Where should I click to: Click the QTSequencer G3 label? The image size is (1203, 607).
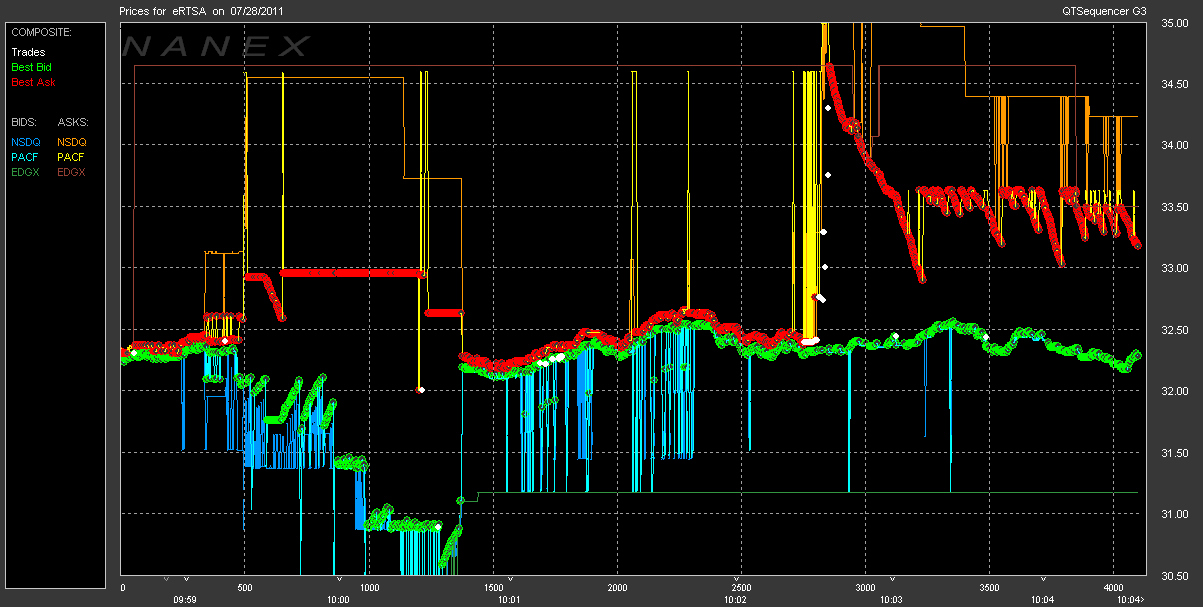tap(1105, 9)
